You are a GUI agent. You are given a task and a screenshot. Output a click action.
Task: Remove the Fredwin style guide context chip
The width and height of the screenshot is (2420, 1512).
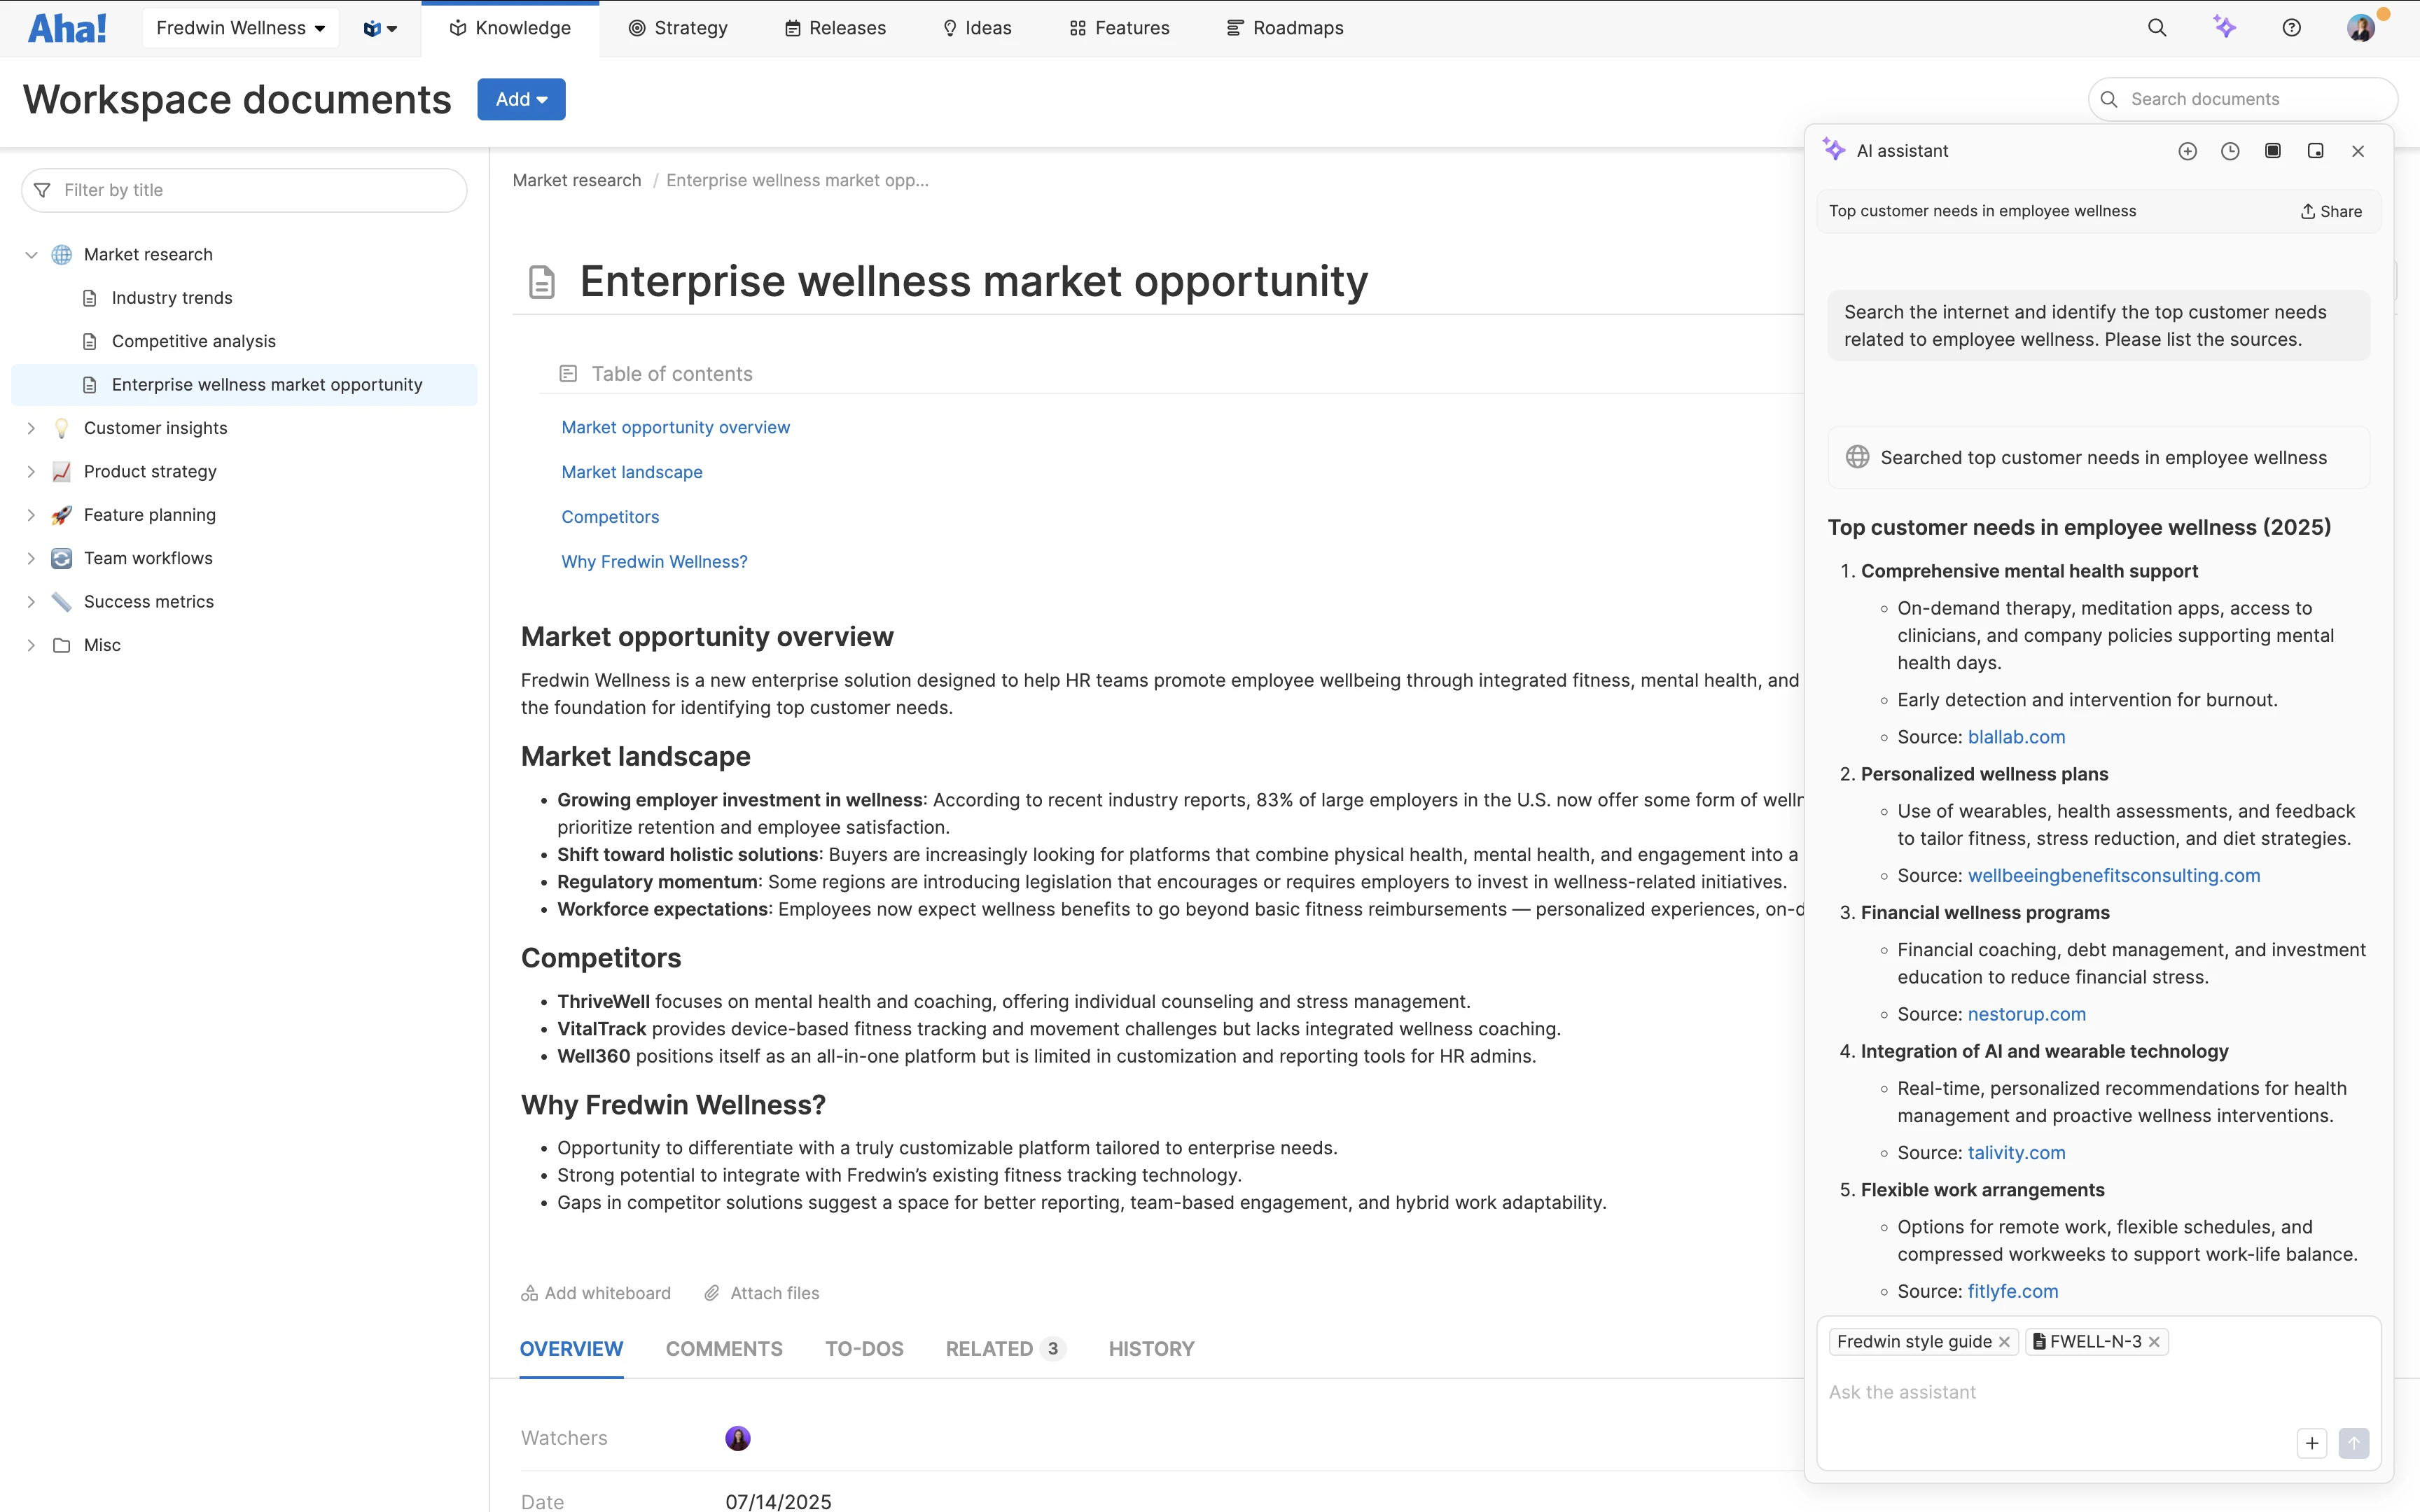coord(2004,1342)
